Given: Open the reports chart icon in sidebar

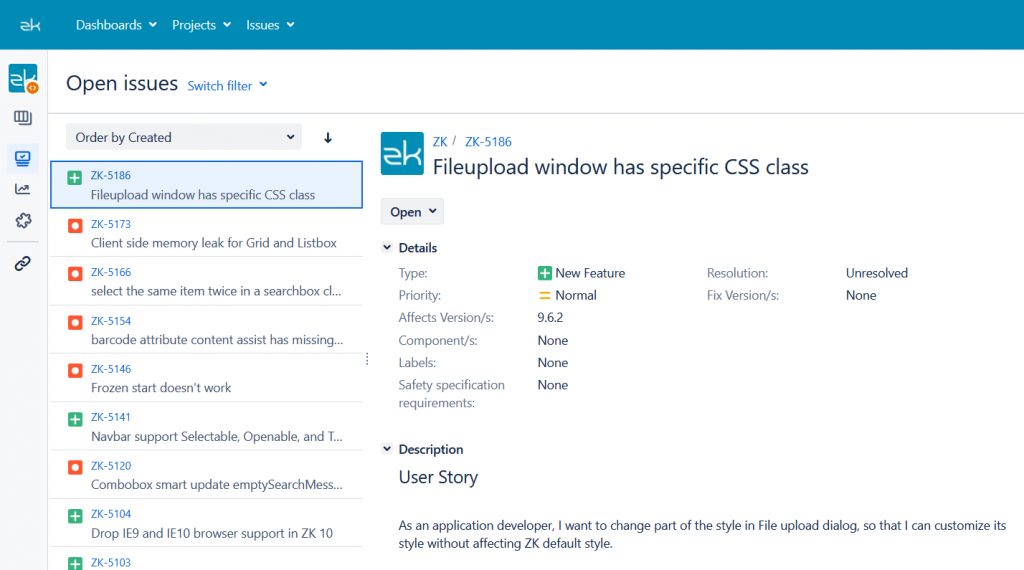Looking at the screenshot, I should [x=23, y=189].
